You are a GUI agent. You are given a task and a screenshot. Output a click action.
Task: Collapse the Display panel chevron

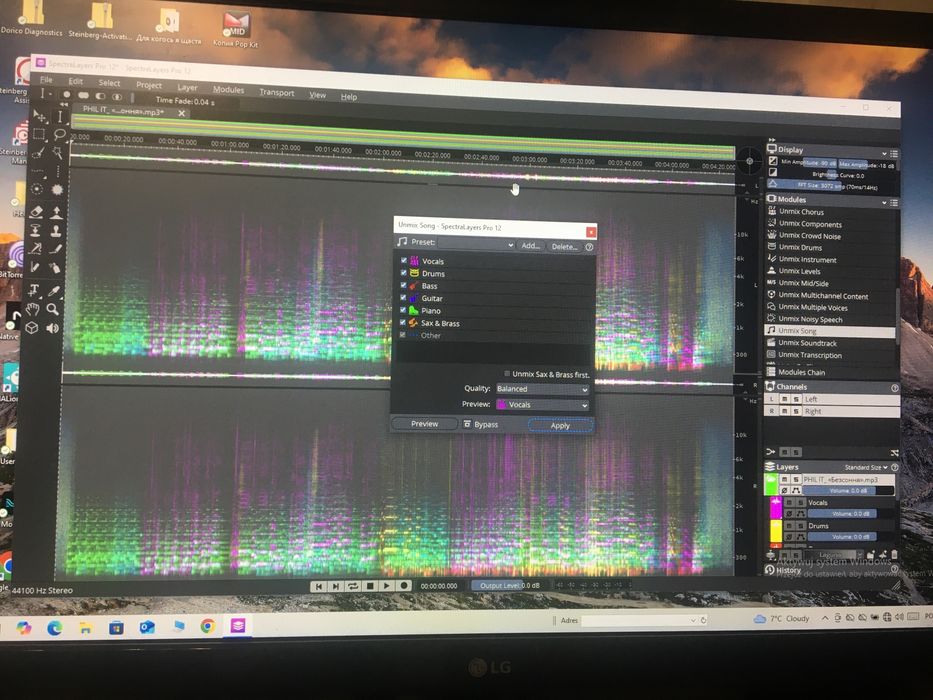tap(884, 153)
